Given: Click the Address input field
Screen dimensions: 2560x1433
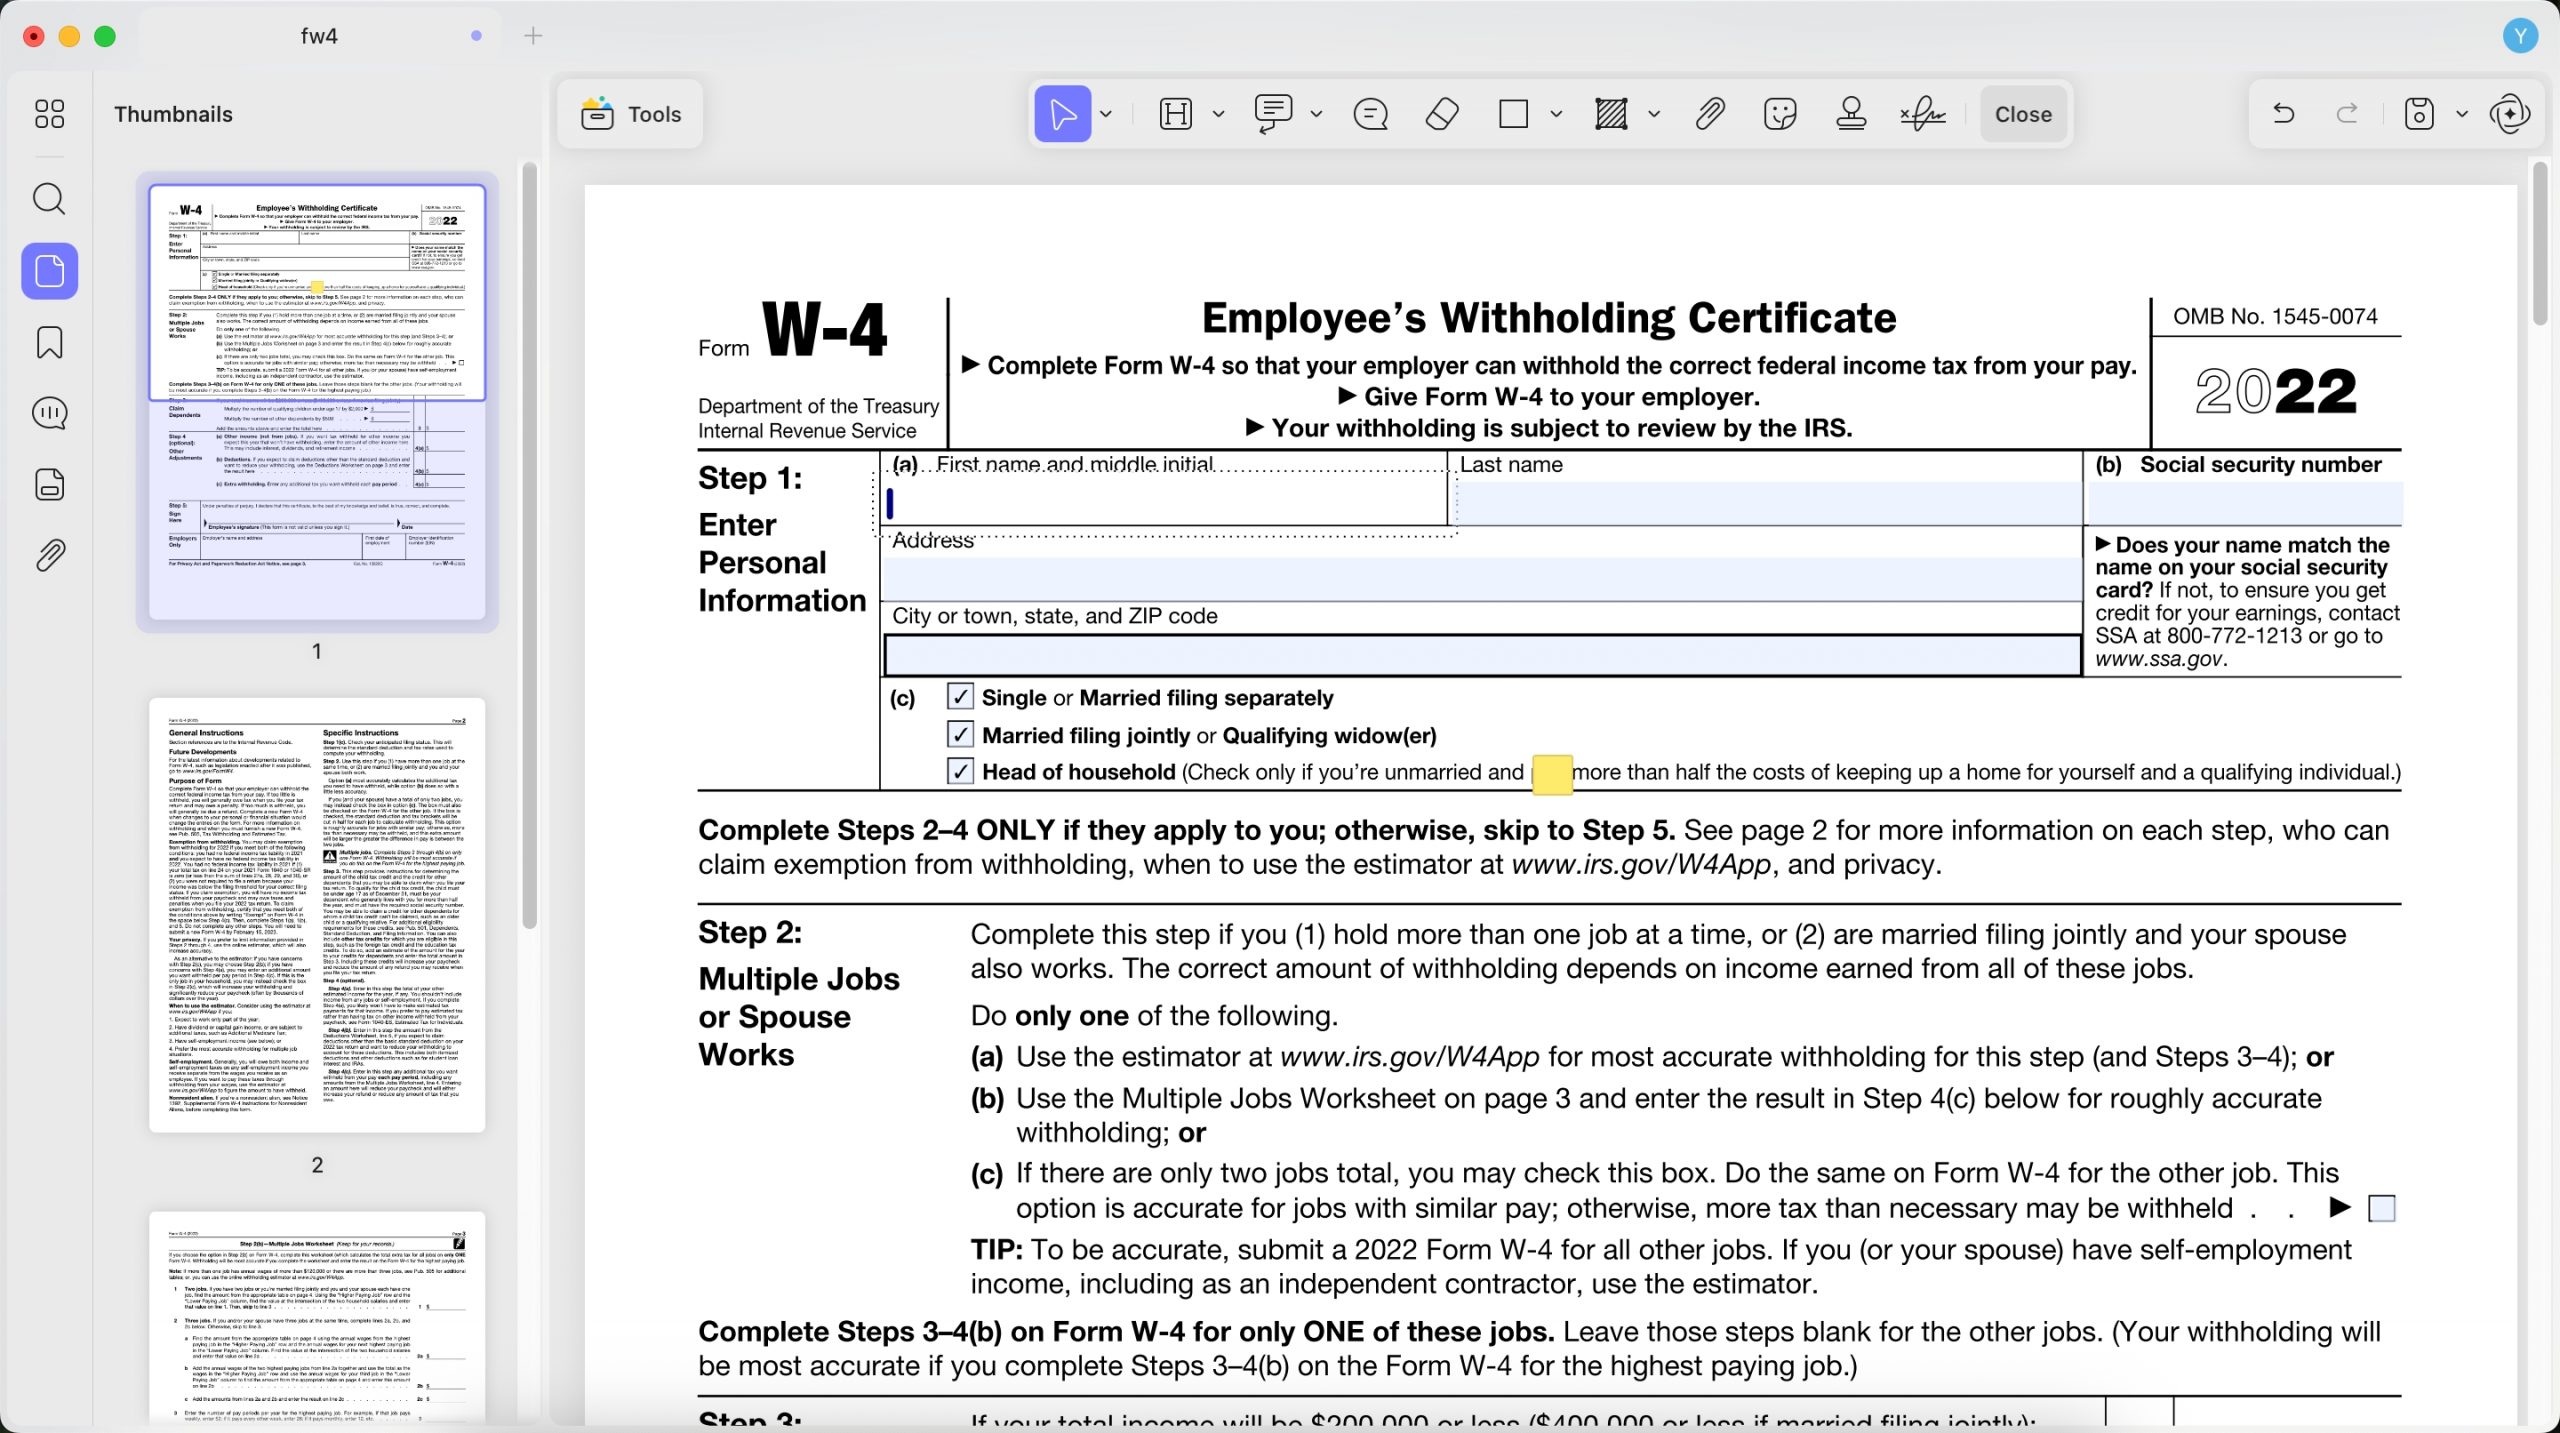Looking at the screenshot, I should (x=1482, y=579).
